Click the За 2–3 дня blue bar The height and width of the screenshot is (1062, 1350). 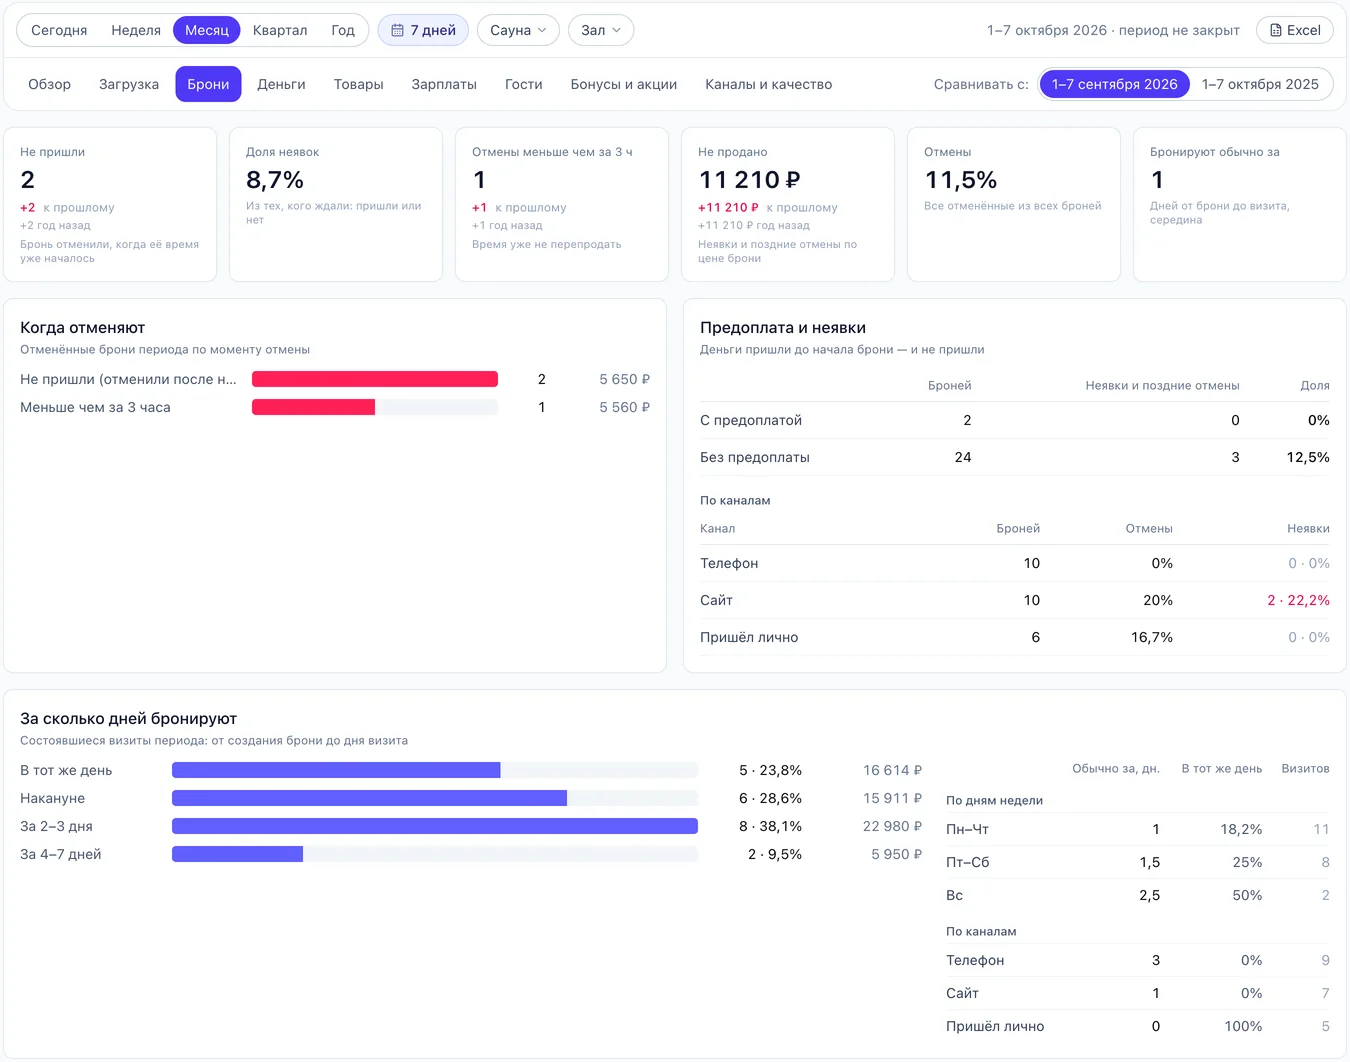point(435,826)
